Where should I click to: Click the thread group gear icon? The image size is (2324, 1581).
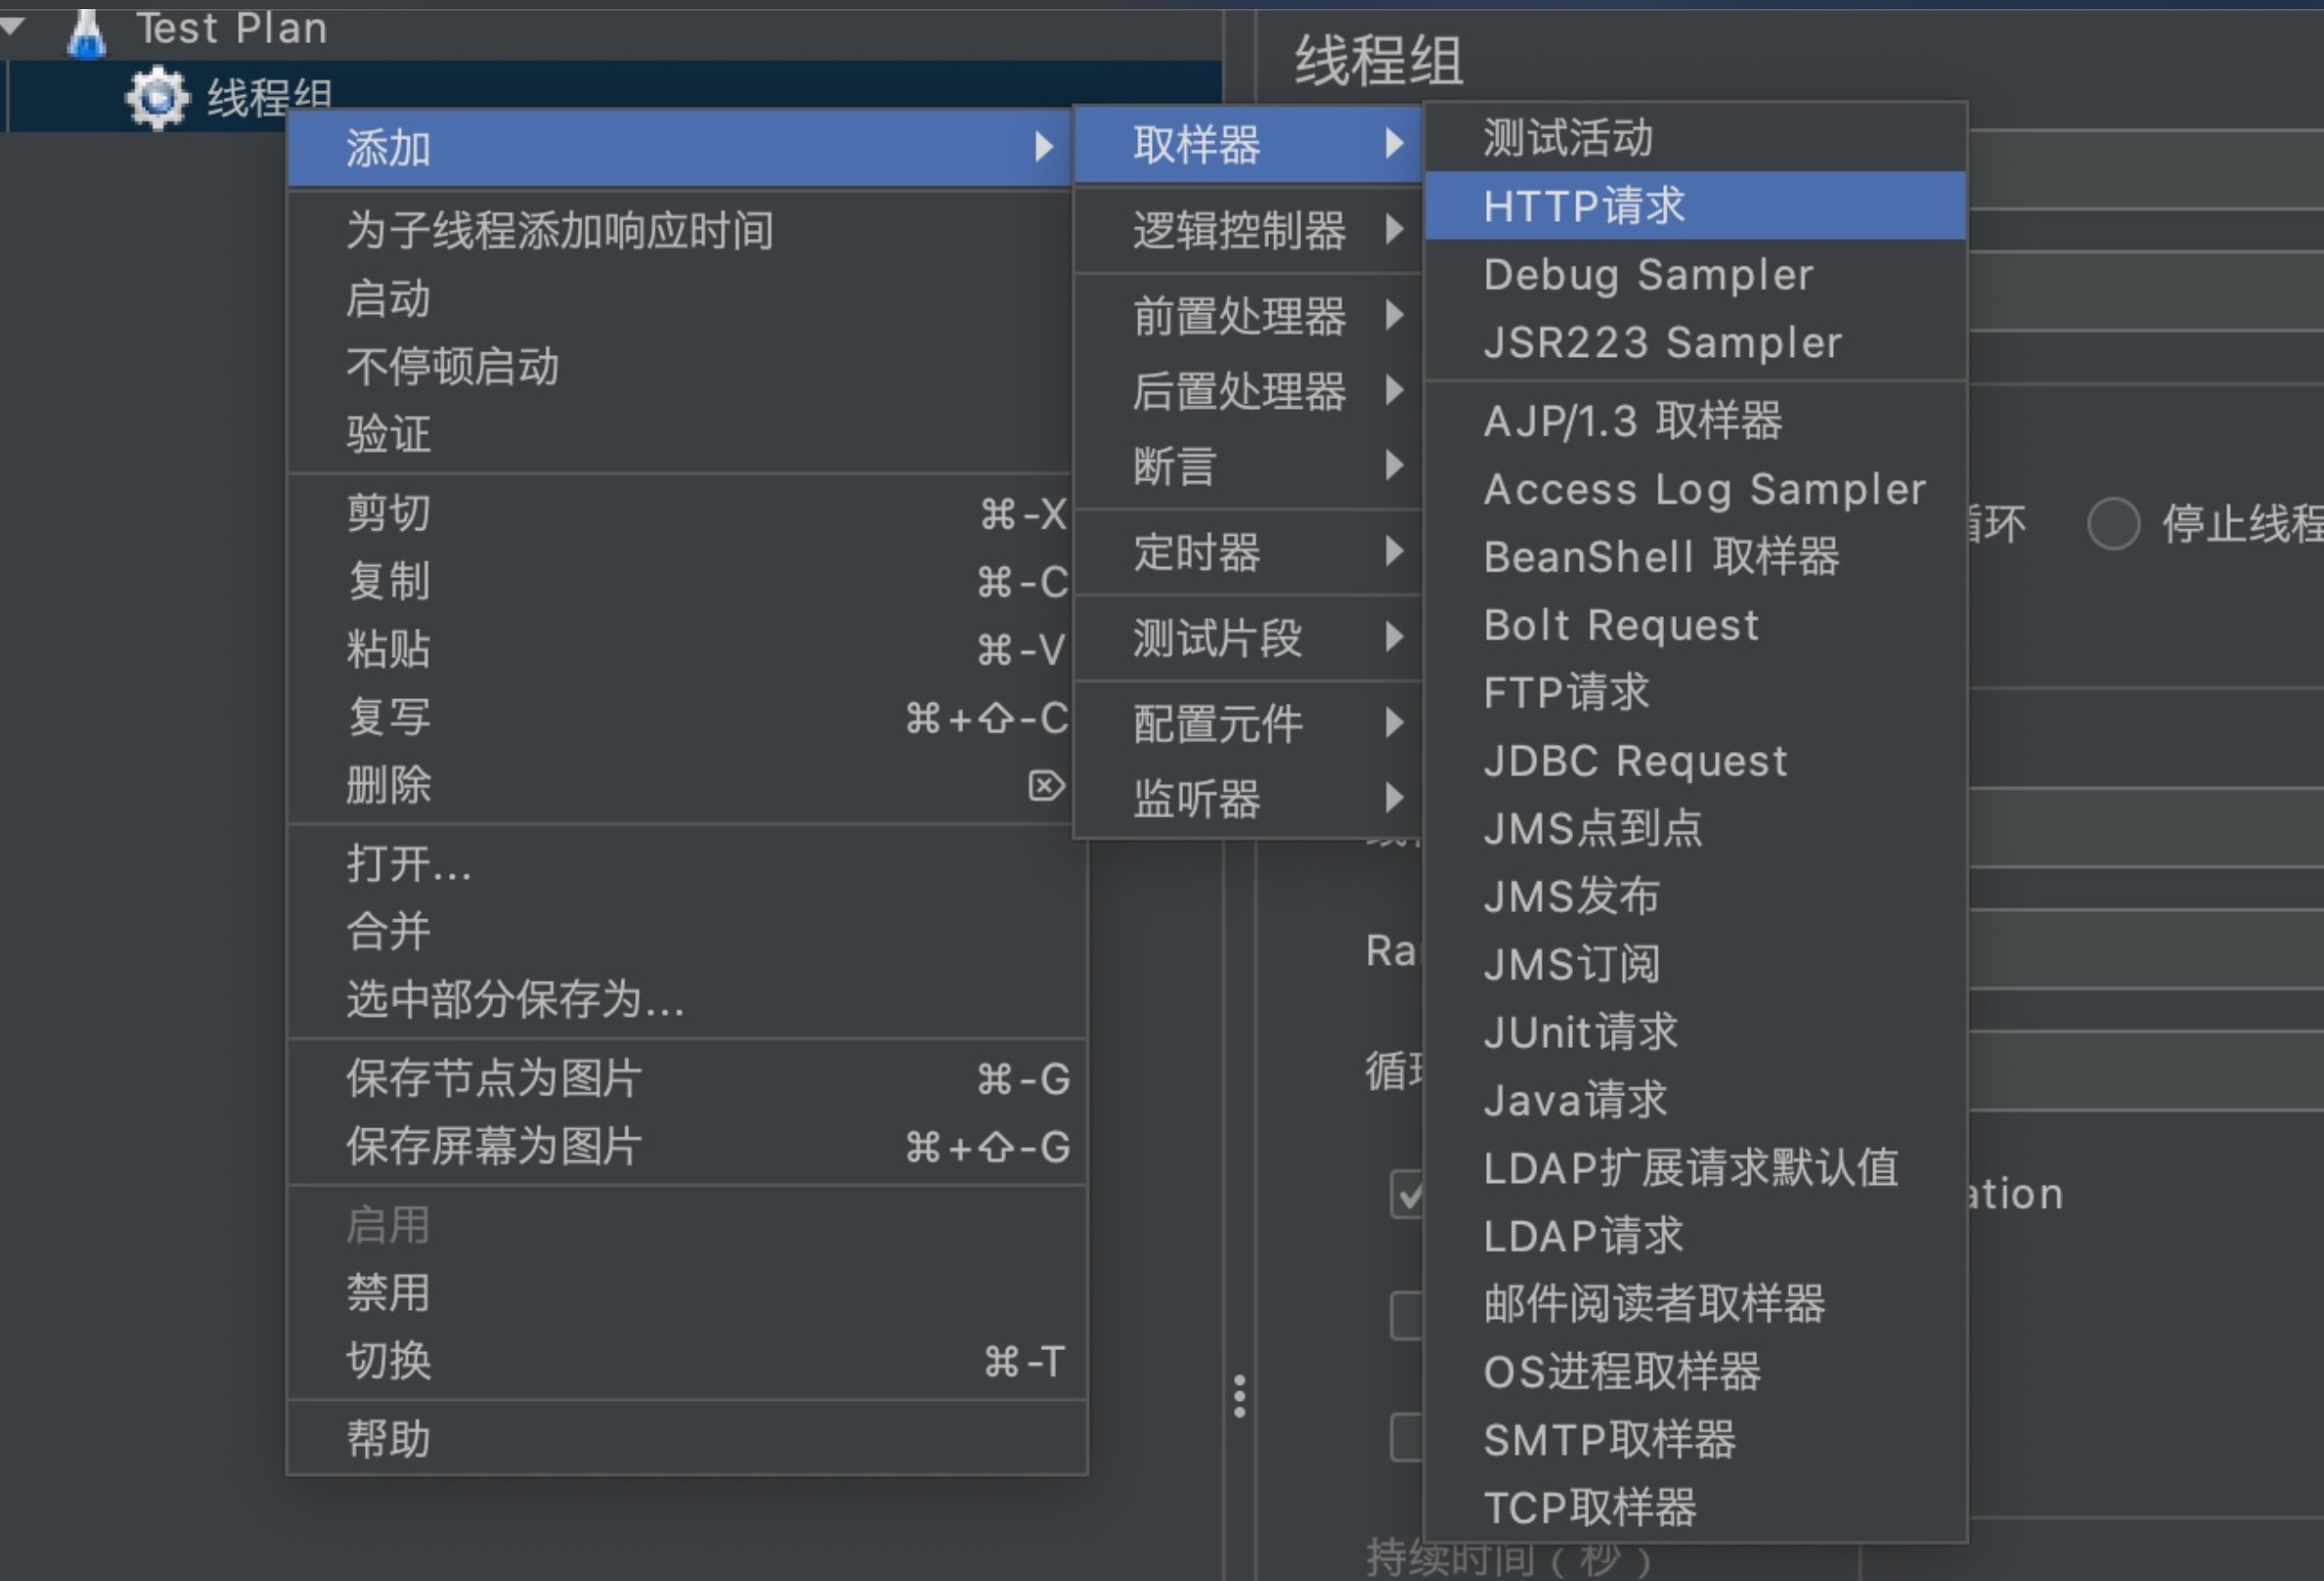pyautogui.click(x=156, y=98)
